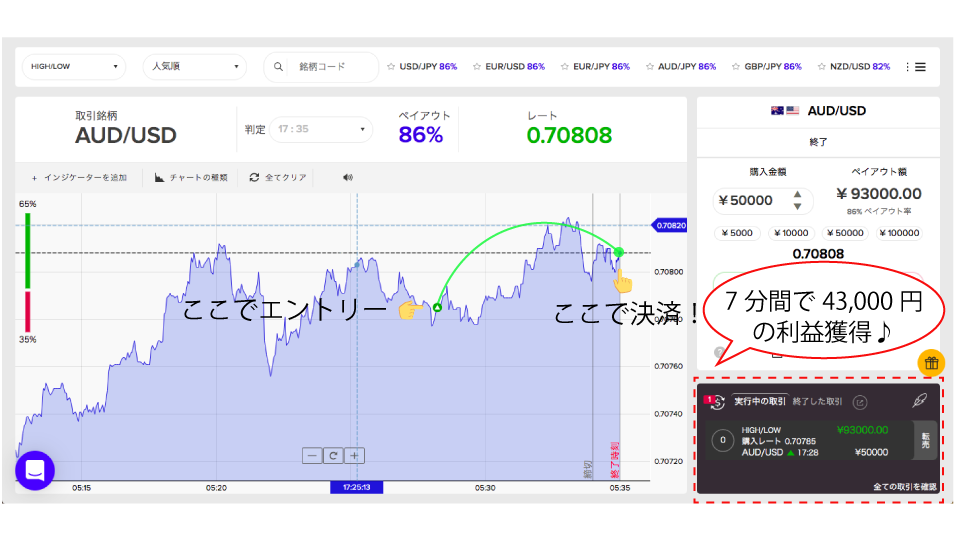
Task: Open the 人気順 sort order dropdown
Action: (195, 67)
